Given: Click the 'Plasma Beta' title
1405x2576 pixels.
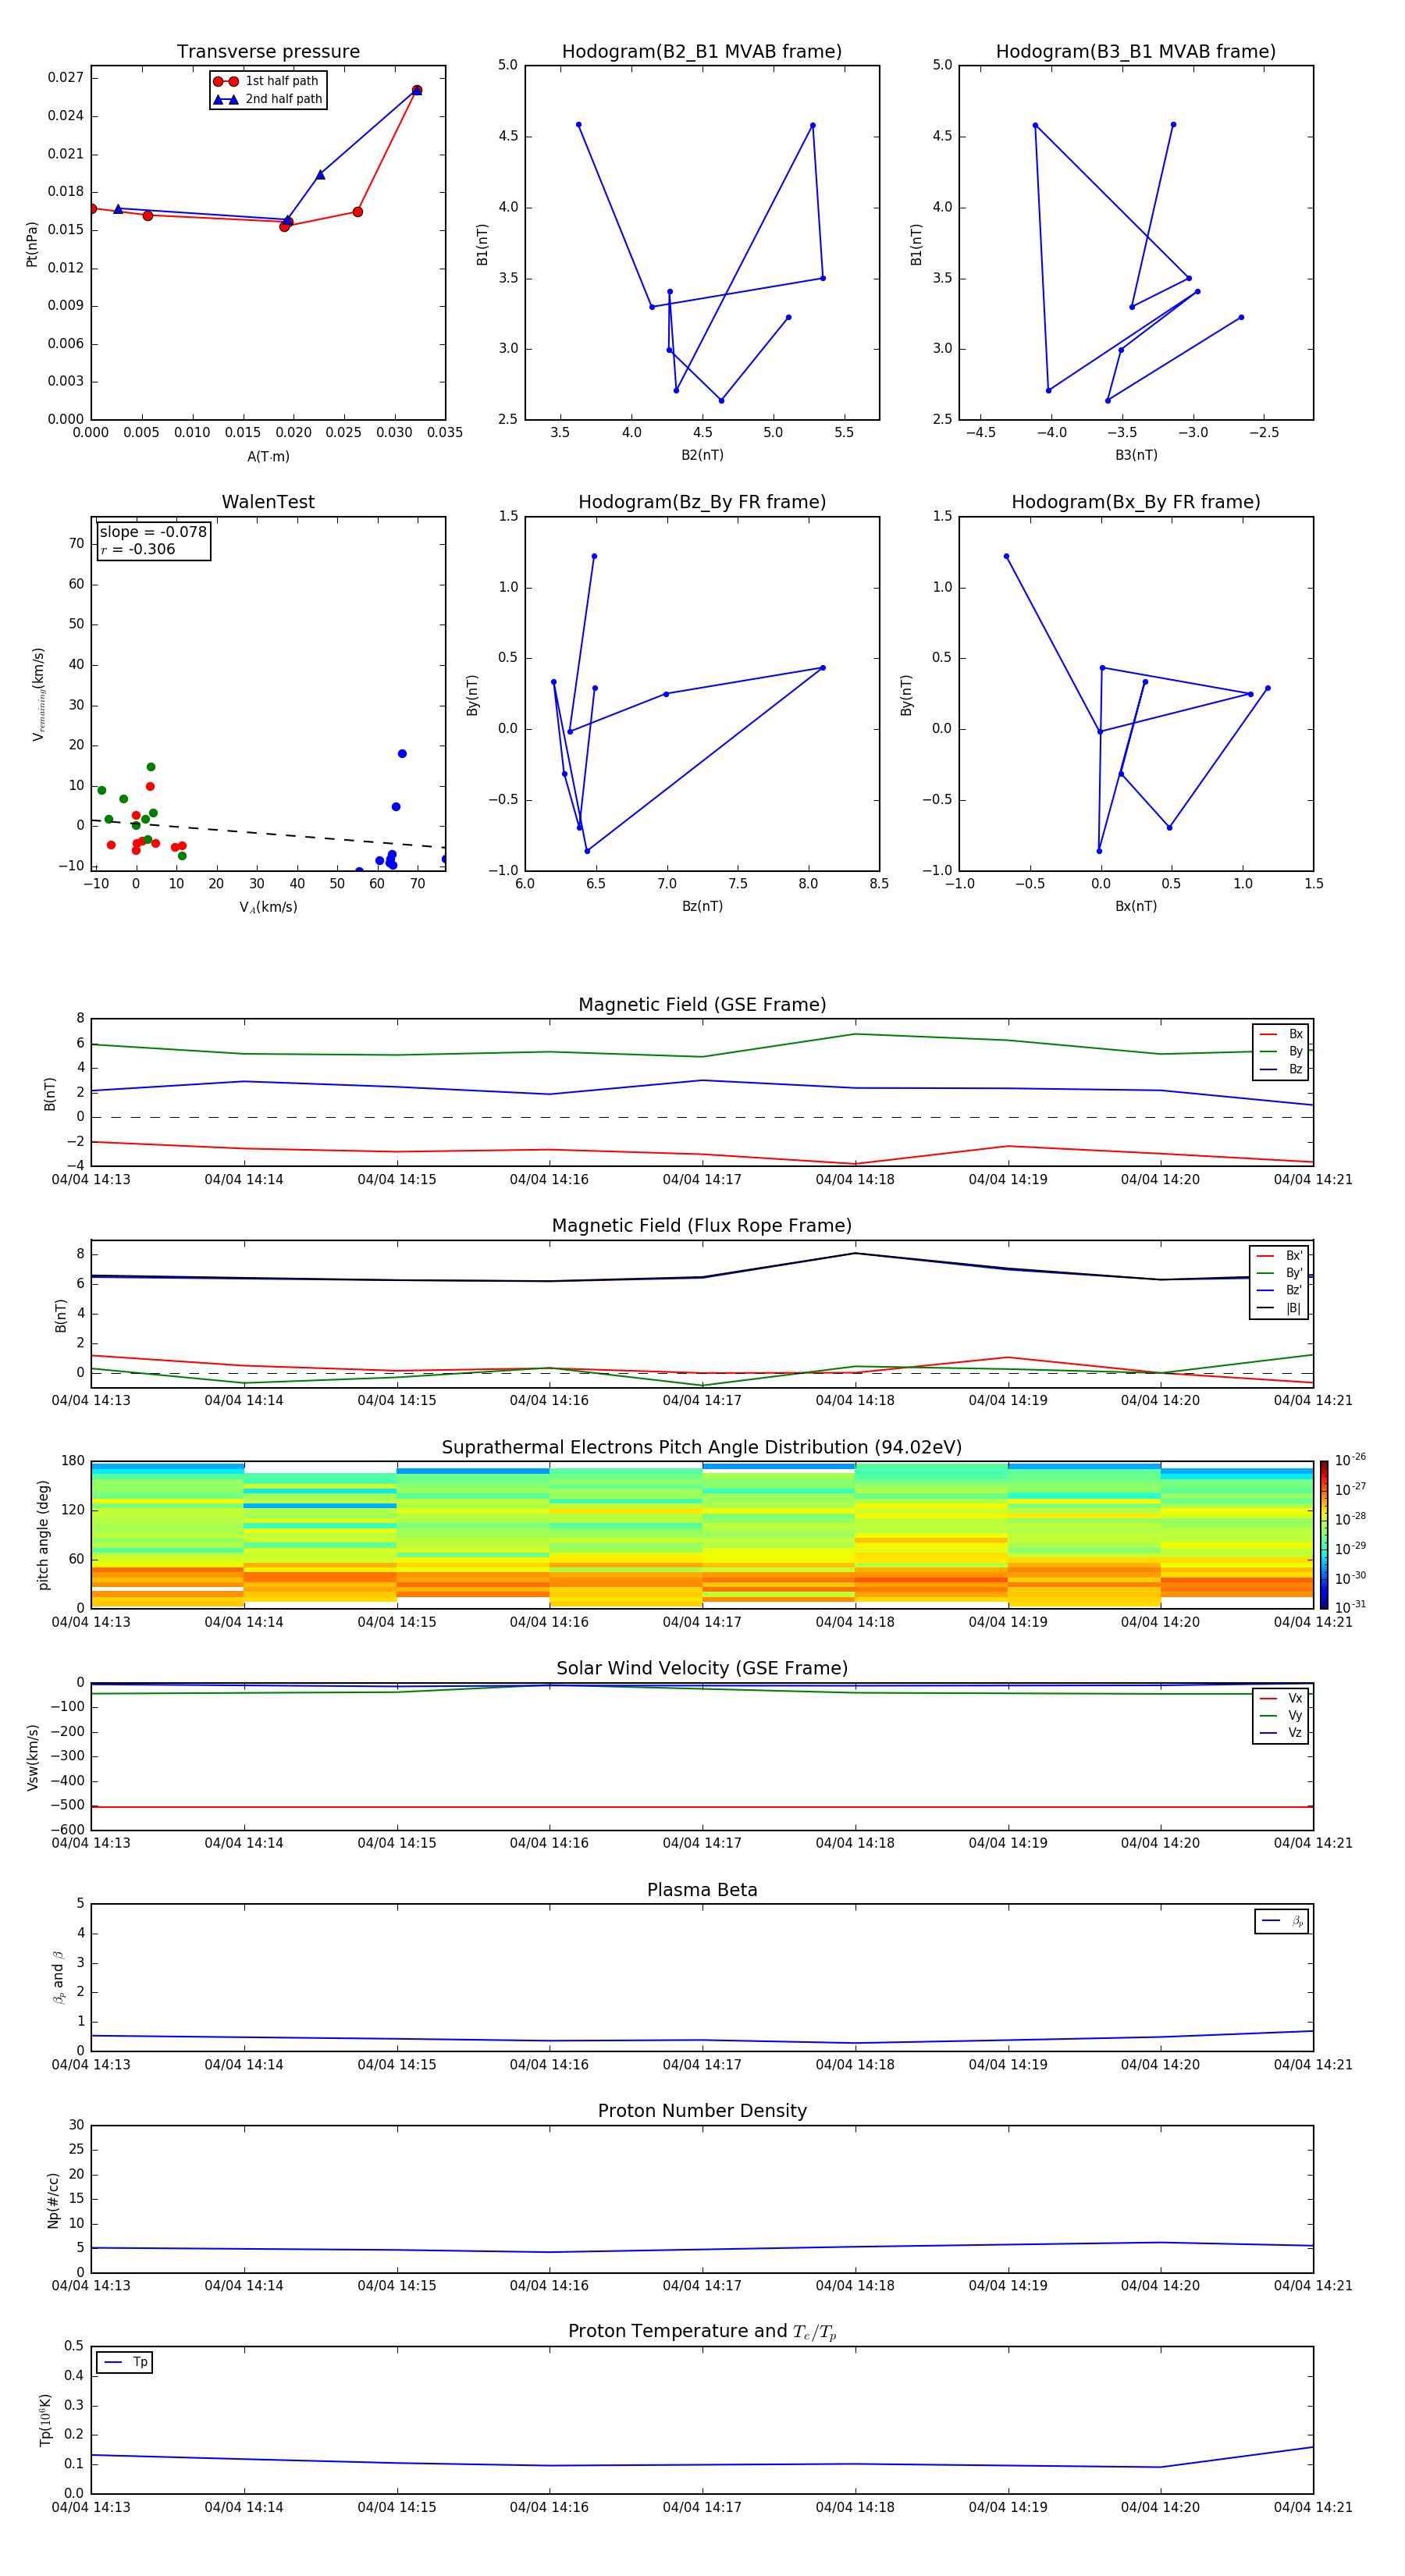Looking at the screenshot, I should (x=702, y=1890).
